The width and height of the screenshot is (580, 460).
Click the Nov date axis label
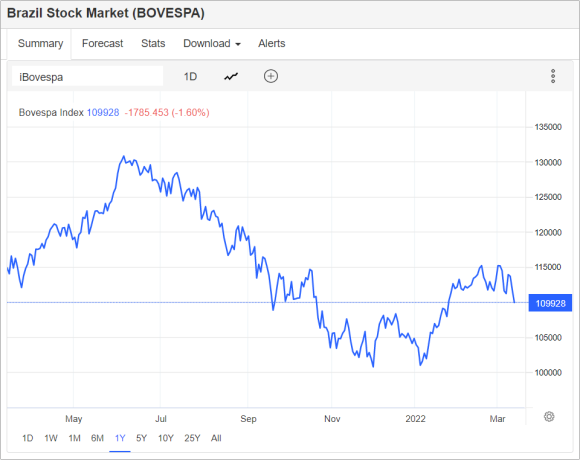pyautogui.click(x=332, y=419)
